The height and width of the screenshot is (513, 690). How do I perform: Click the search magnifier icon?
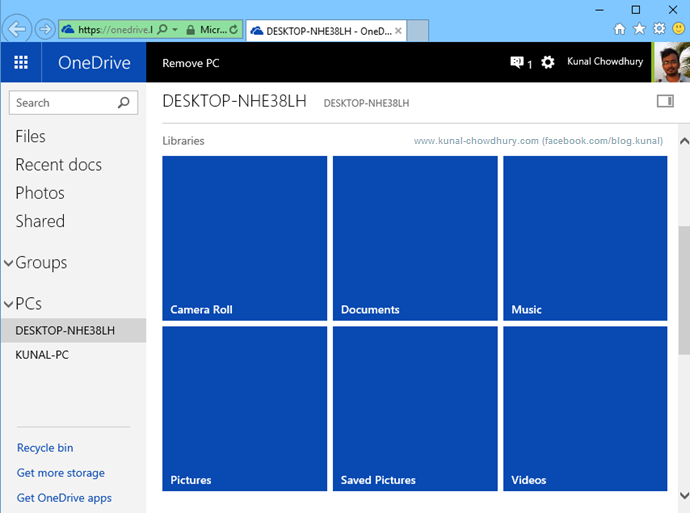tap(124, 103)
